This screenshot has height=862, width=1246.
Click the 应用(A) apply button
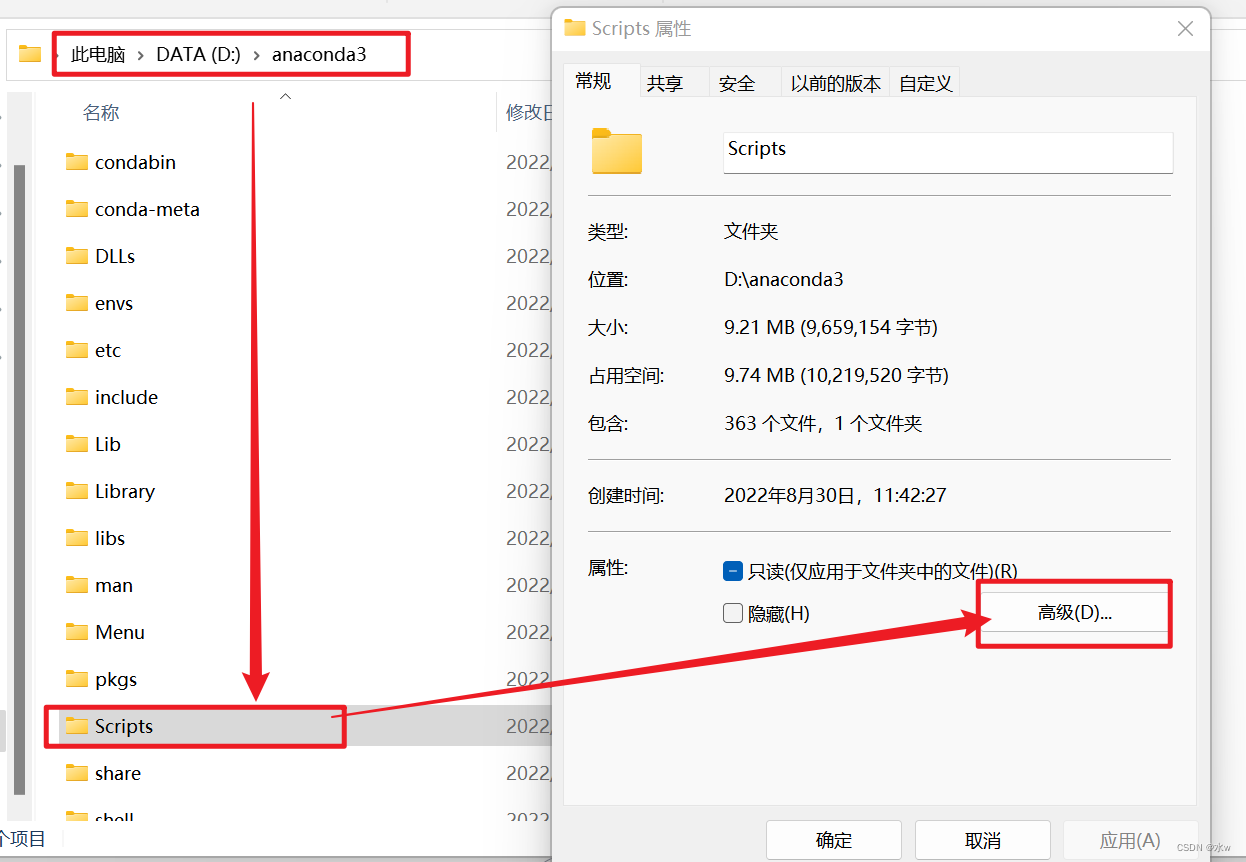click(1131, 840)
